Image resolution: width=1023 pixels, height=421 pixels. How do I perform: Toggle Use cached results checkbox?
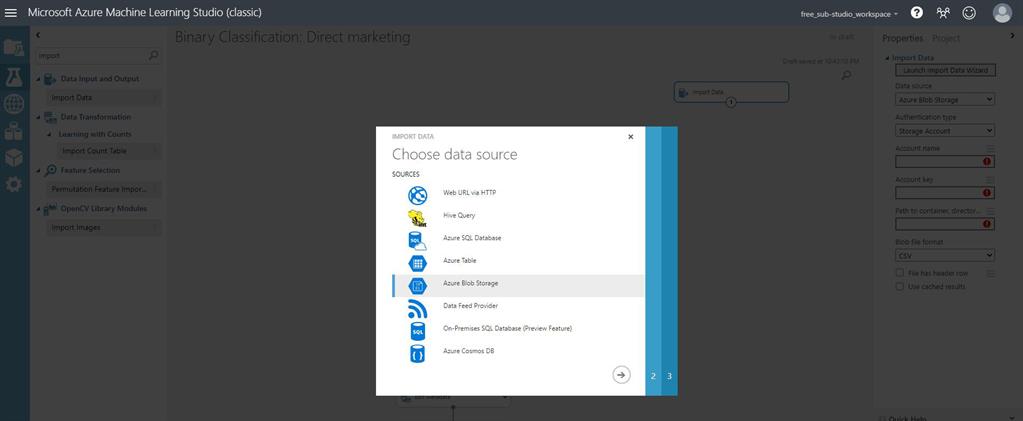pyautogui.click(x=900, y=287)
